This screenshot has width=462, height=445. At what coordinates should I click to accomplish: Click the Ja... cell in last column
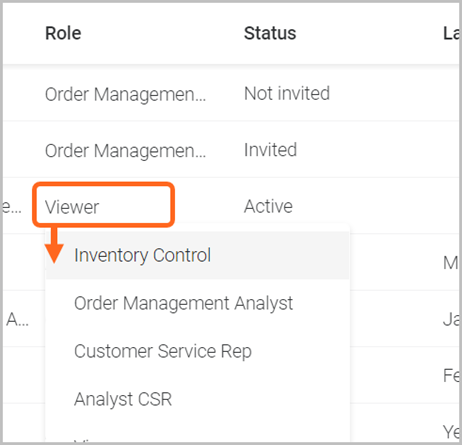(x=451, y=320)
